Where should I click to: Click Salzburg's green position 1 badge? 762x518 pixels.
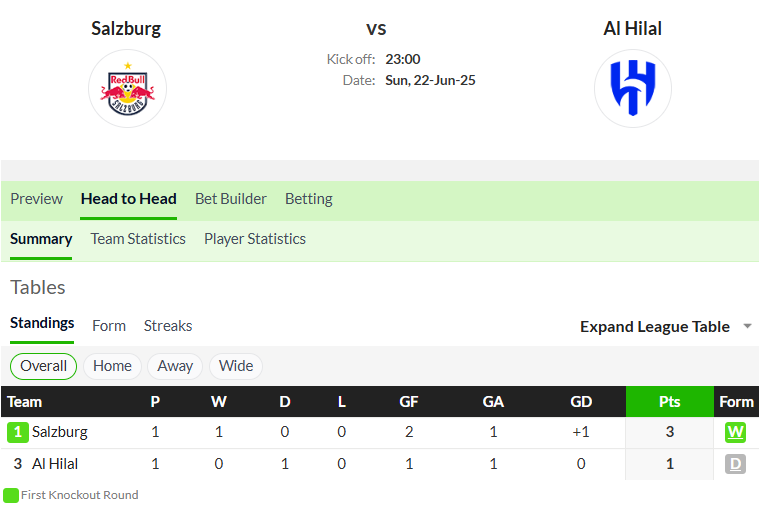point(17,432)
